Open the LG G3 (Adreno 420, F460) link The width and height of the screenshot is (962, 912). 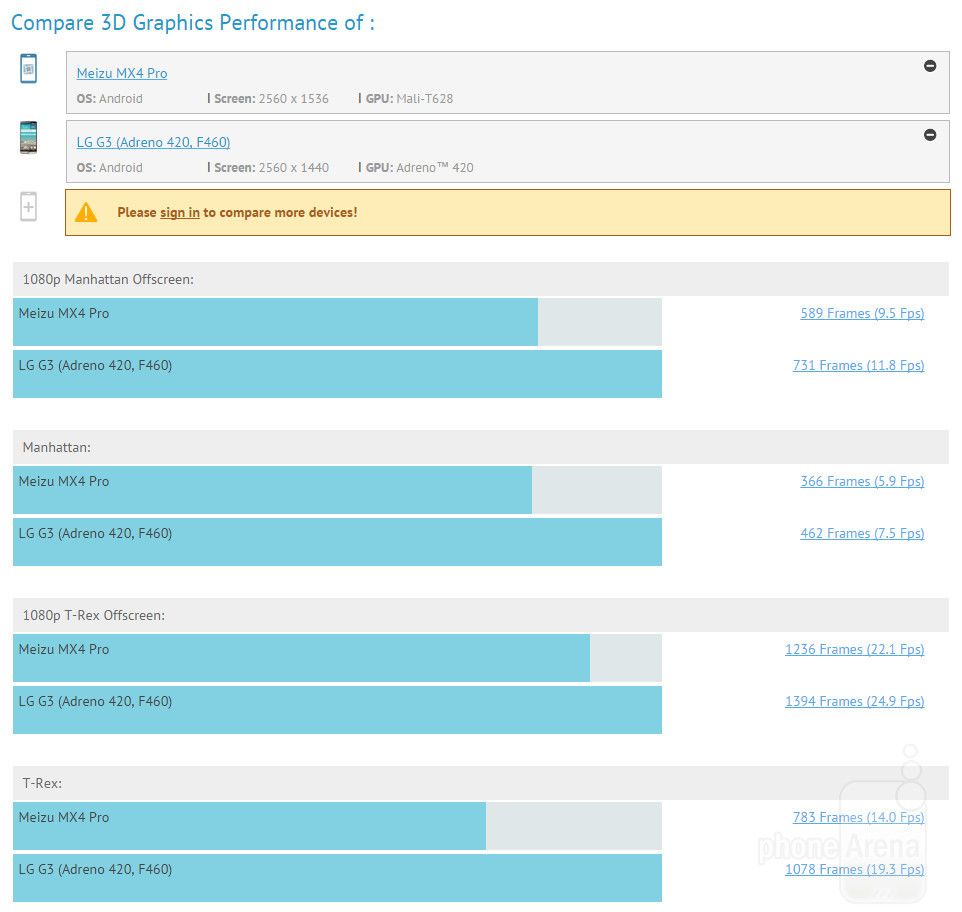pos(153,142)
